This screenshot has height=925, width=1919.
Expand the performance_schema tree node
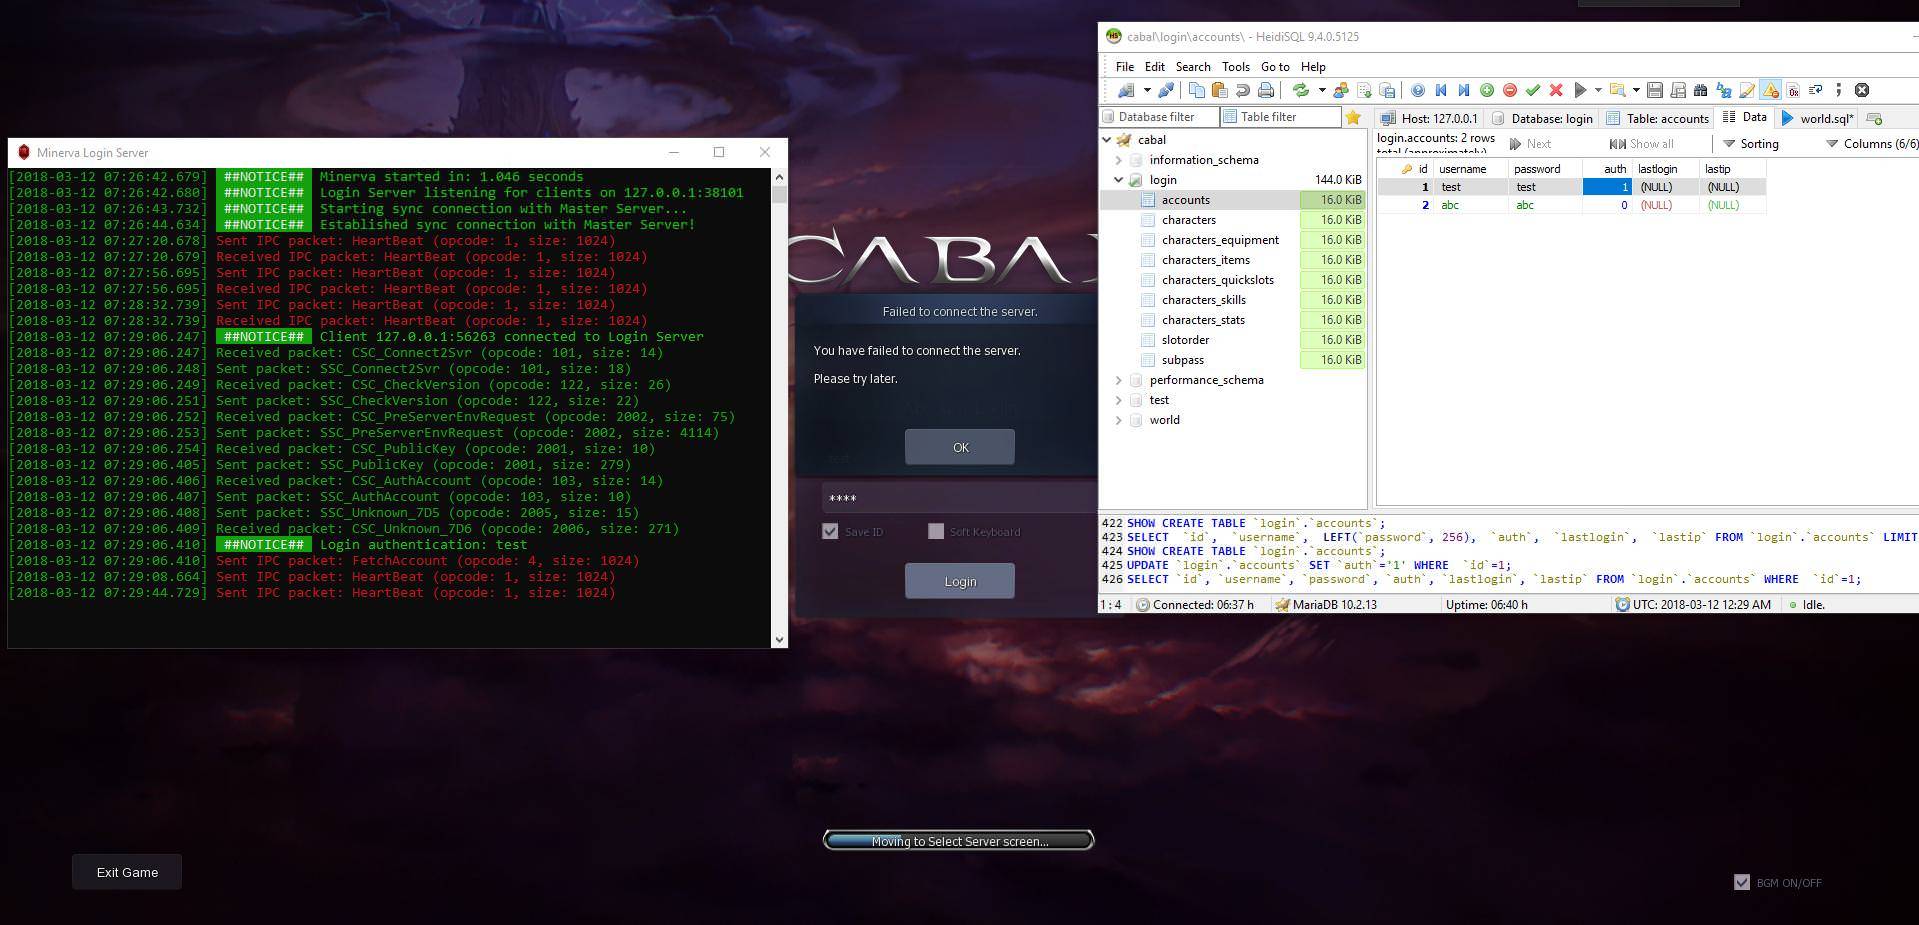click(x=1118, y=380)
